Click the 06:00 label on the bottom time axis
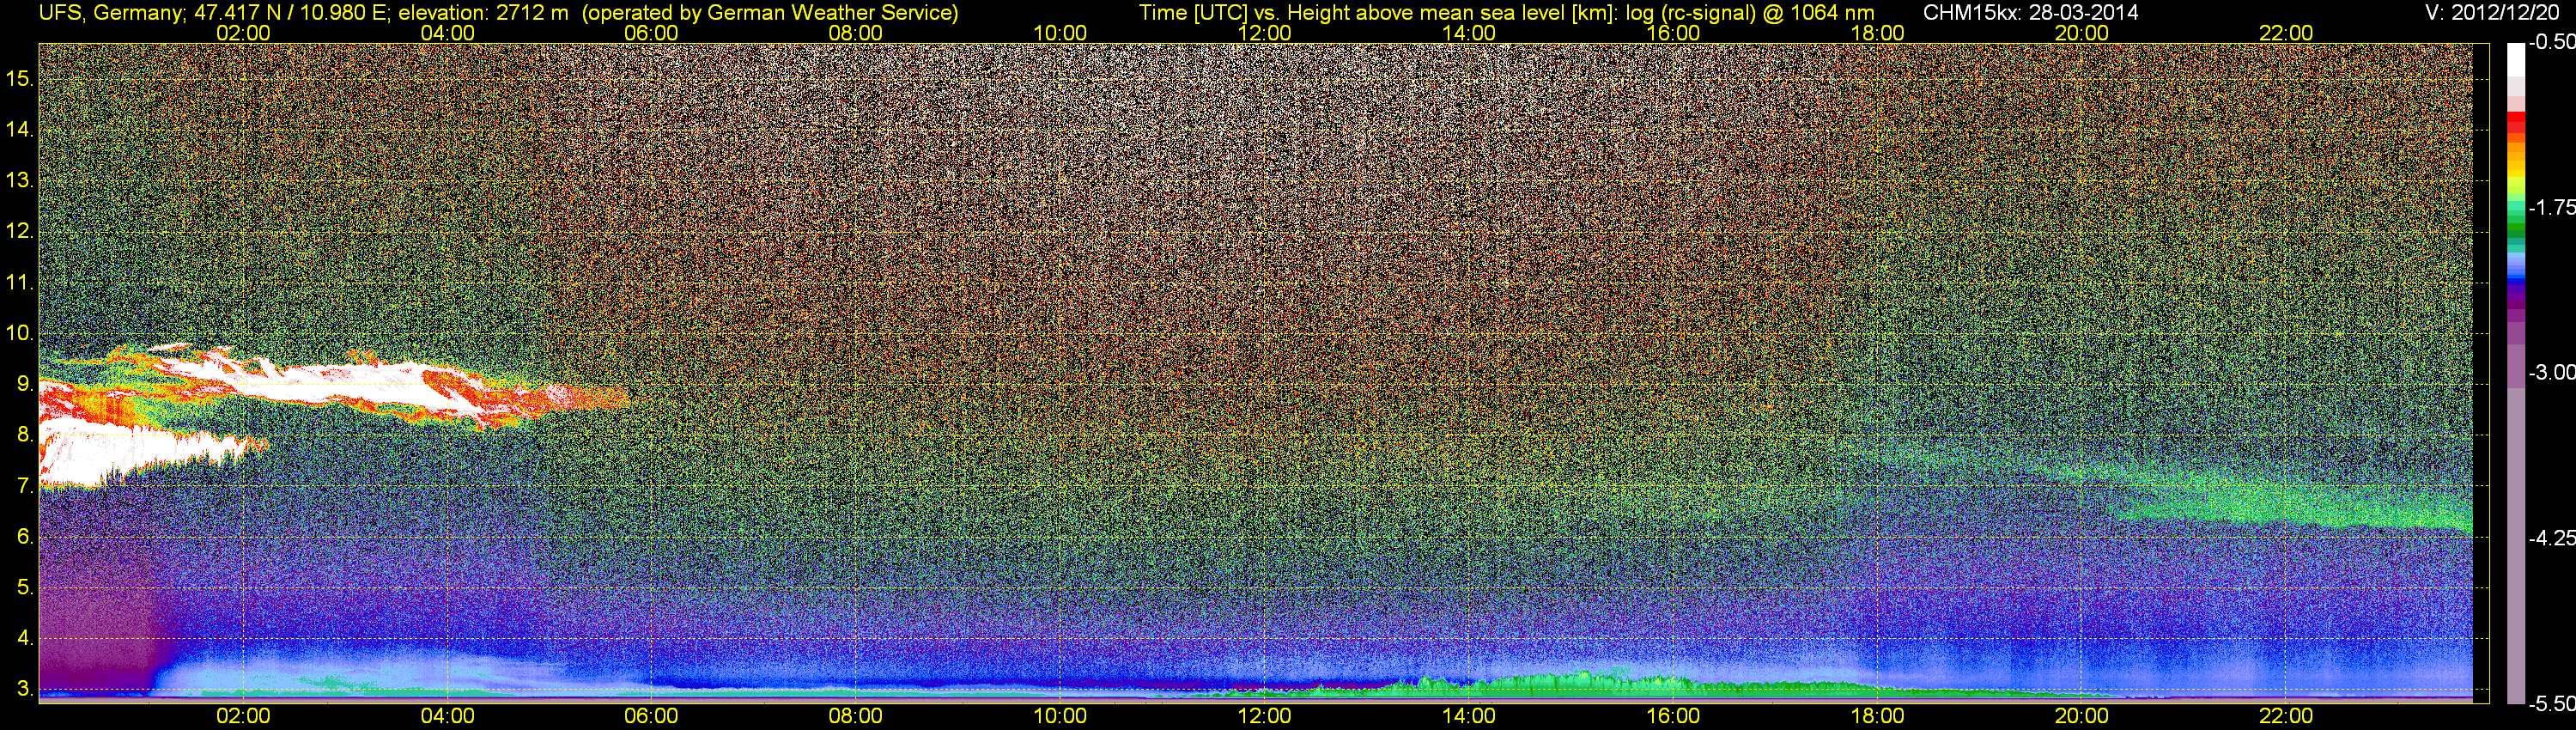Image resolution: width=2576 pixels, height=730 pixels. 651,716
